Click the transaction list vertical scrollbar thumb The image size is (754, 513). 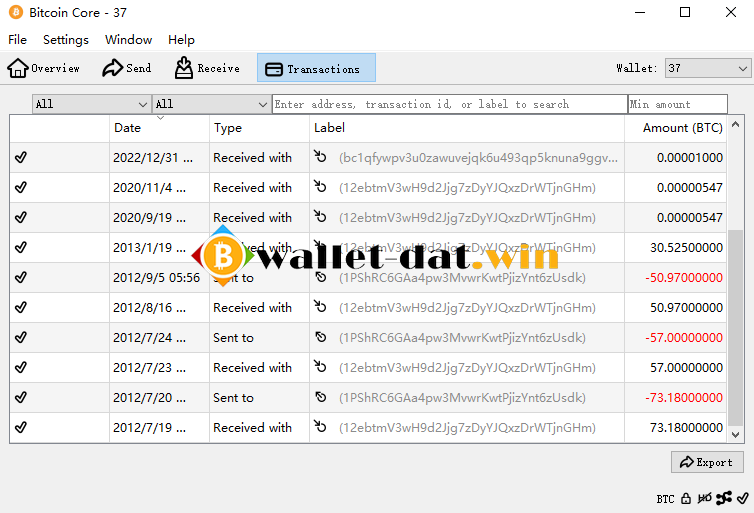[735, 327]
